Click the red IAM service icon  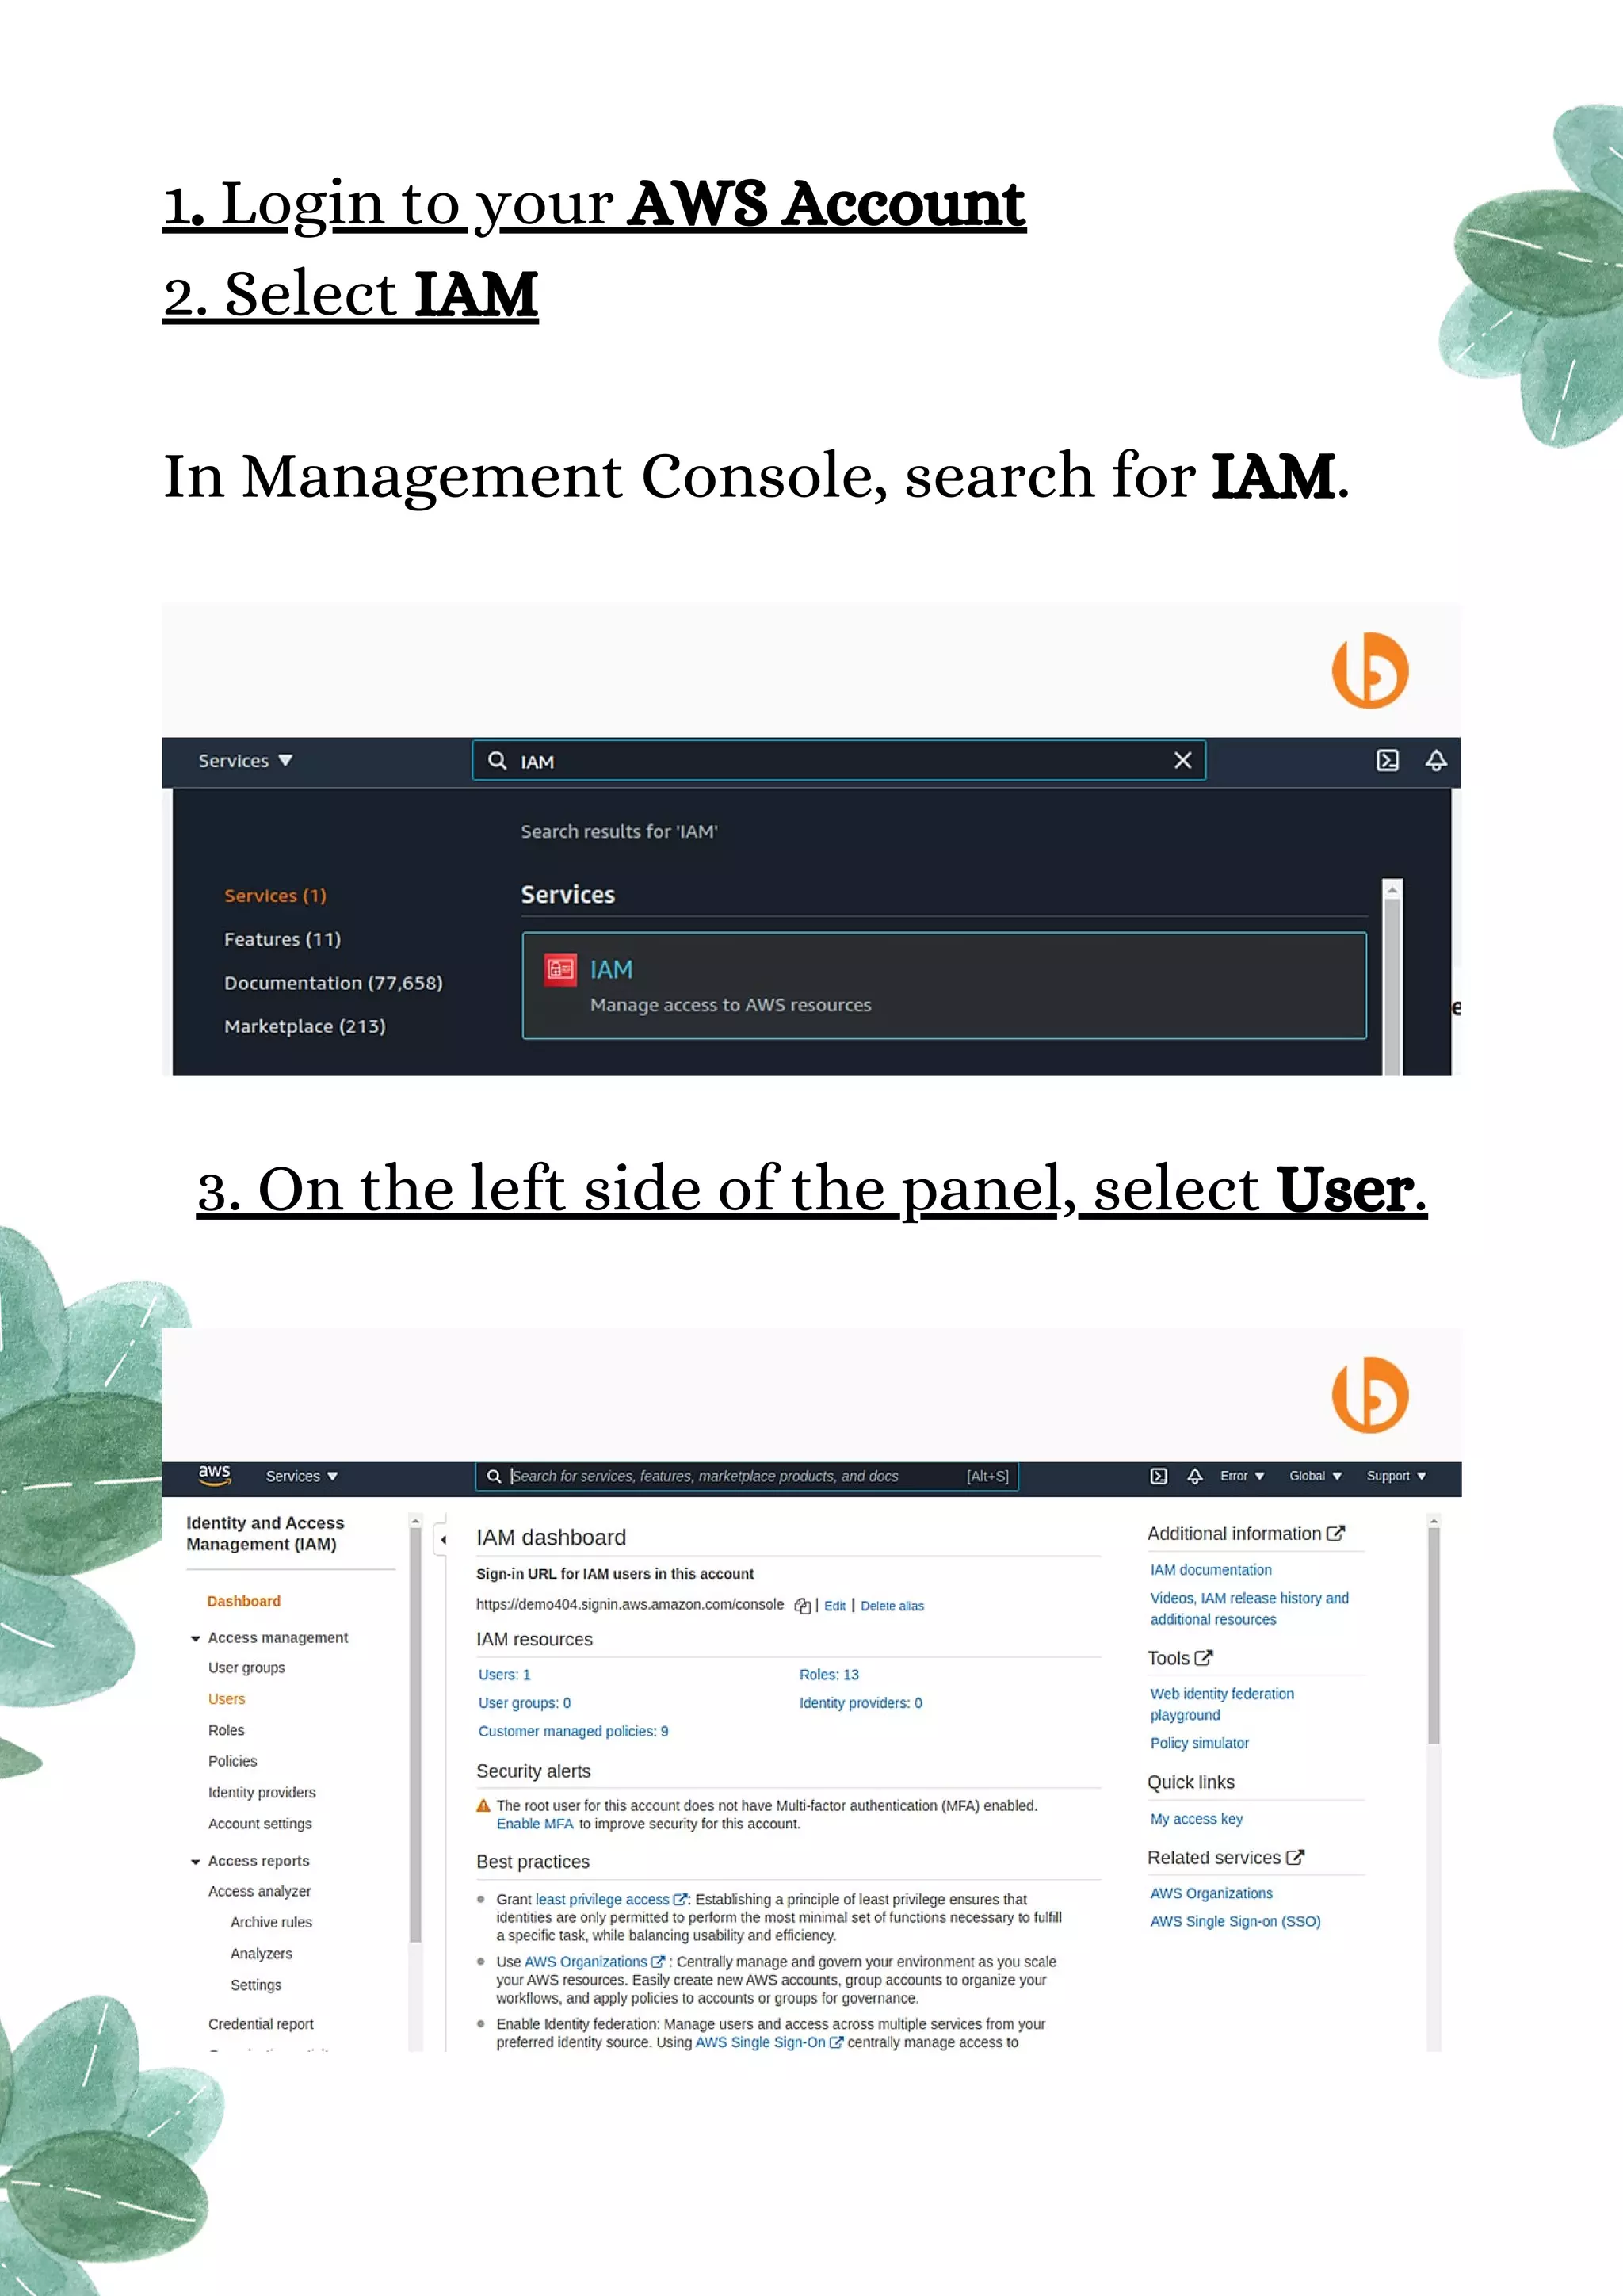click(560, 969)
